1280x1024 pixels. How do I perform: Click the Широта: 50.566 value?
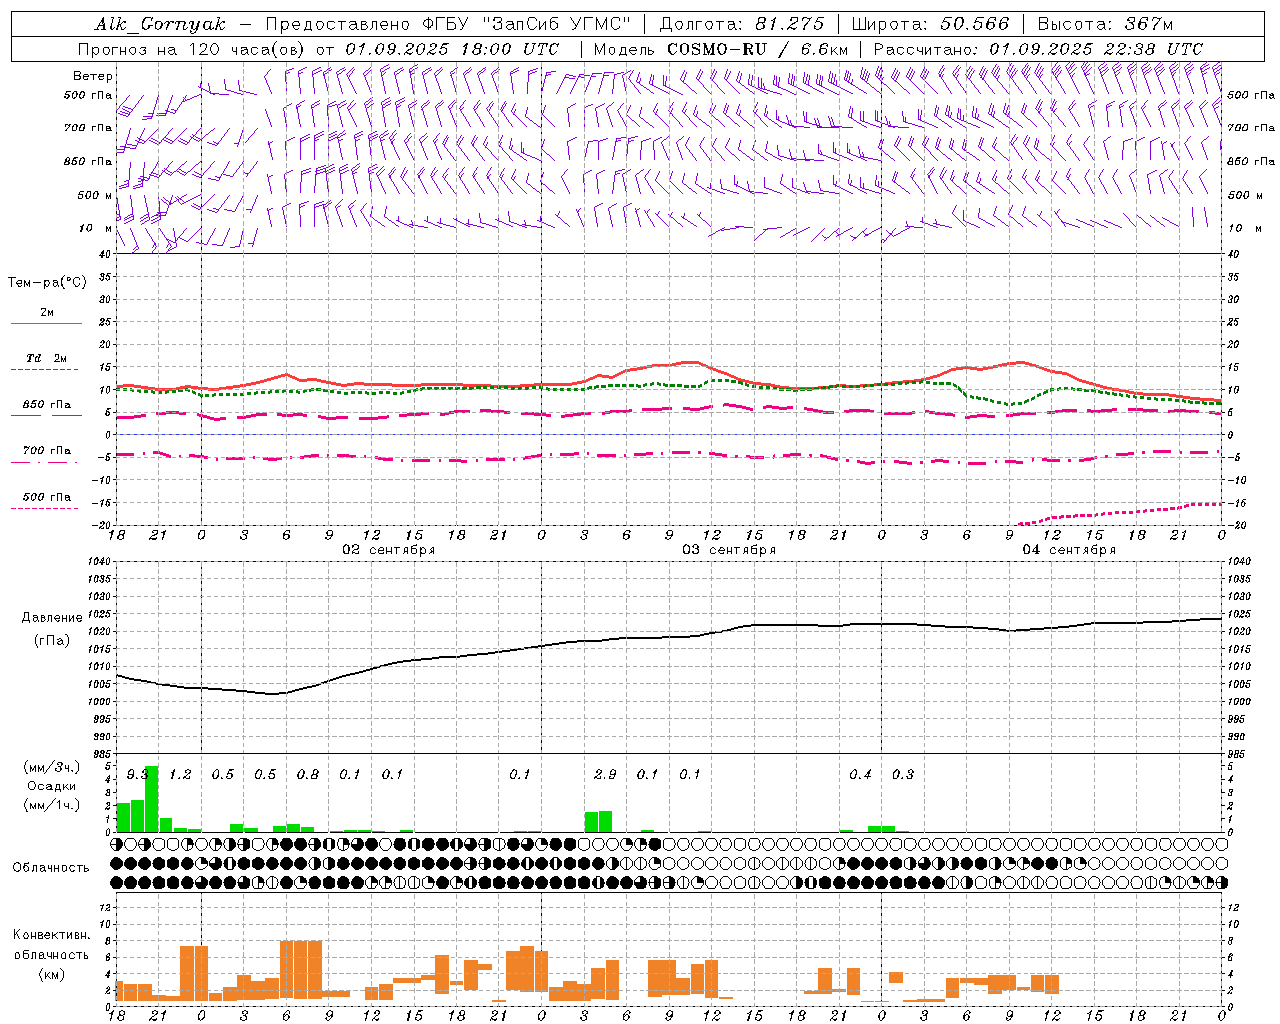pyautogui.click(x=930, y=24)
